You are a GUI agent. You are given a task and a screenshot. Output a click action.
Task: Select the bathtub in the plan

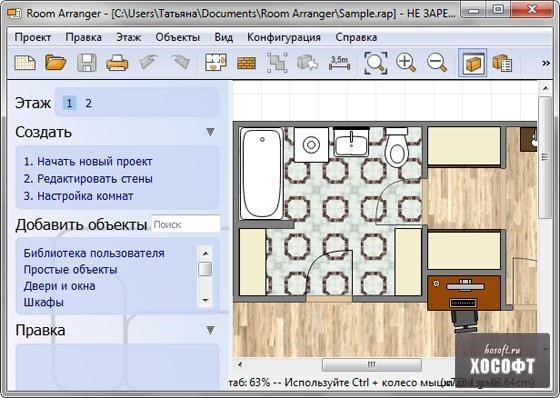click(x=262, y=173)
